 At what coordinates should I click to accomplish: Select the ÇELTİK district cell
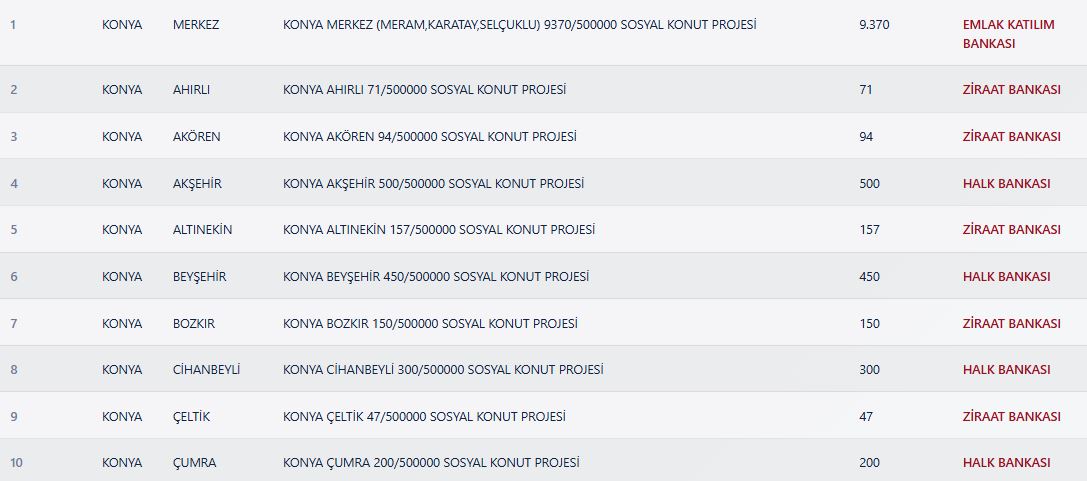191,417
